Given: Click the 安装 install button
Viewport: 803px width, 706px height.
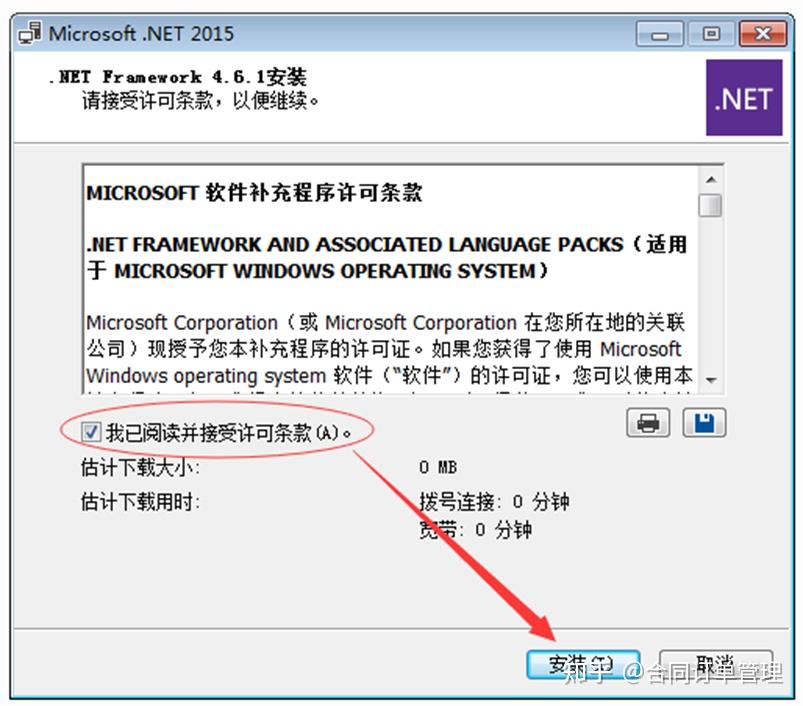Looking at the screenshot, I should (x=583, y=665).
